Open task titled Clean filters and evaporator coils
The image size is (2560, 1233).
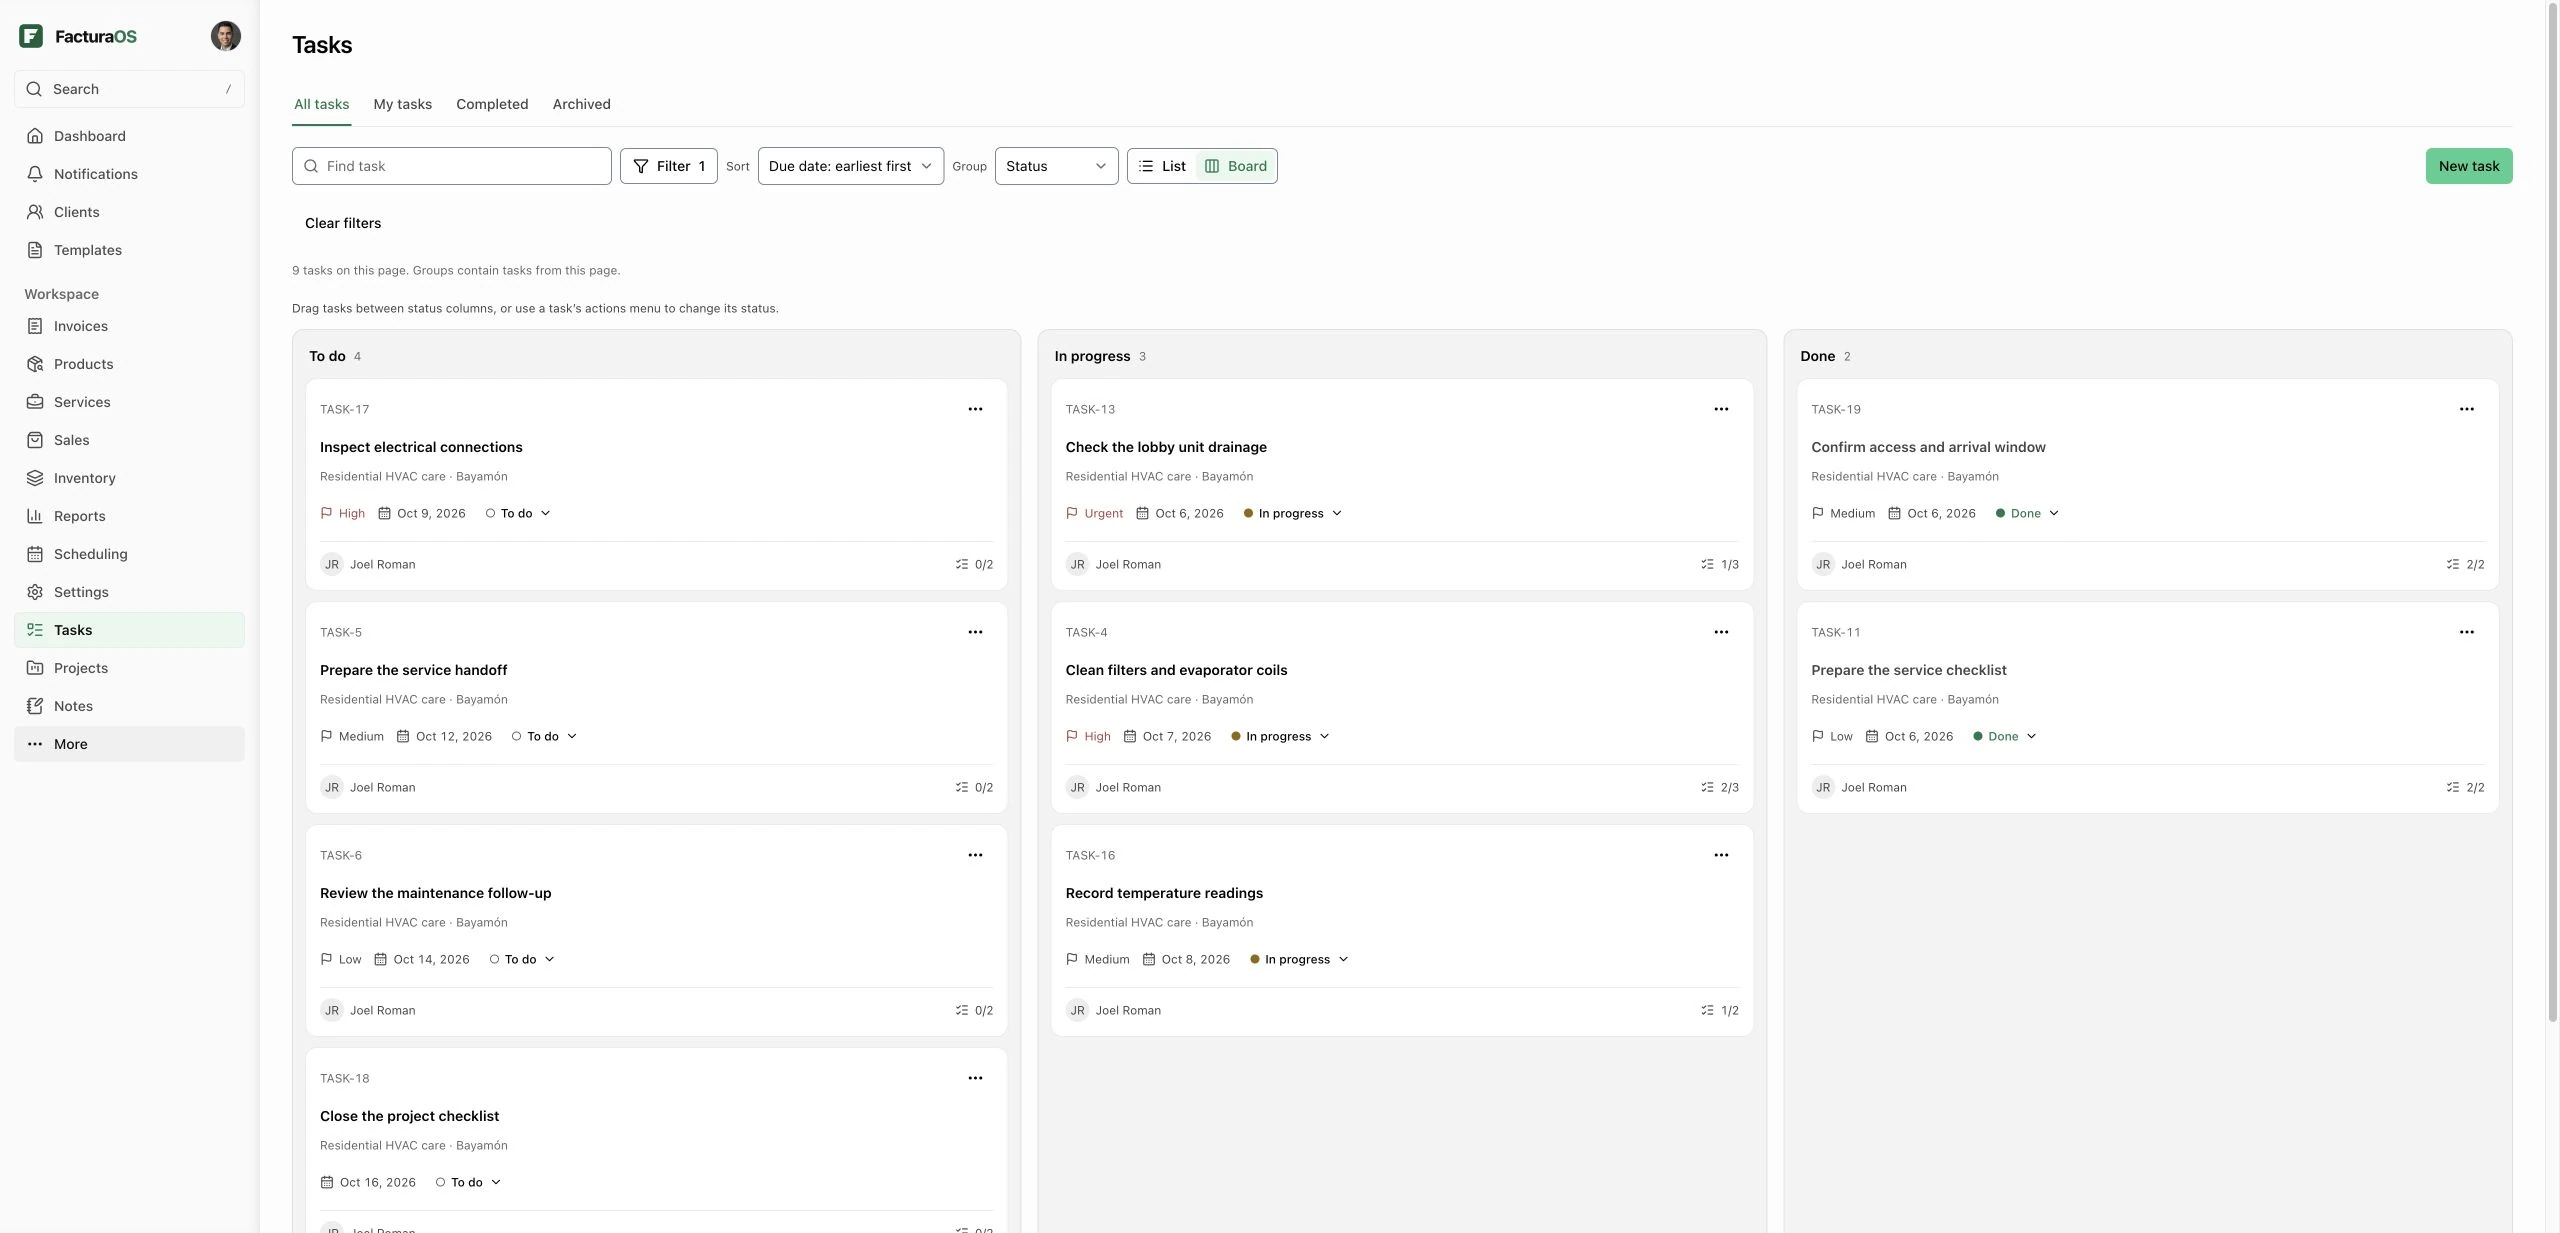pos(1176,670)
